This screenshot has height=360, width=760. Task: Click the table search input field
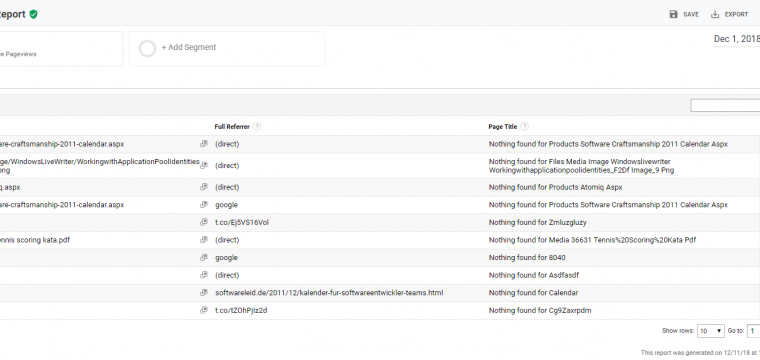[725, 105]
